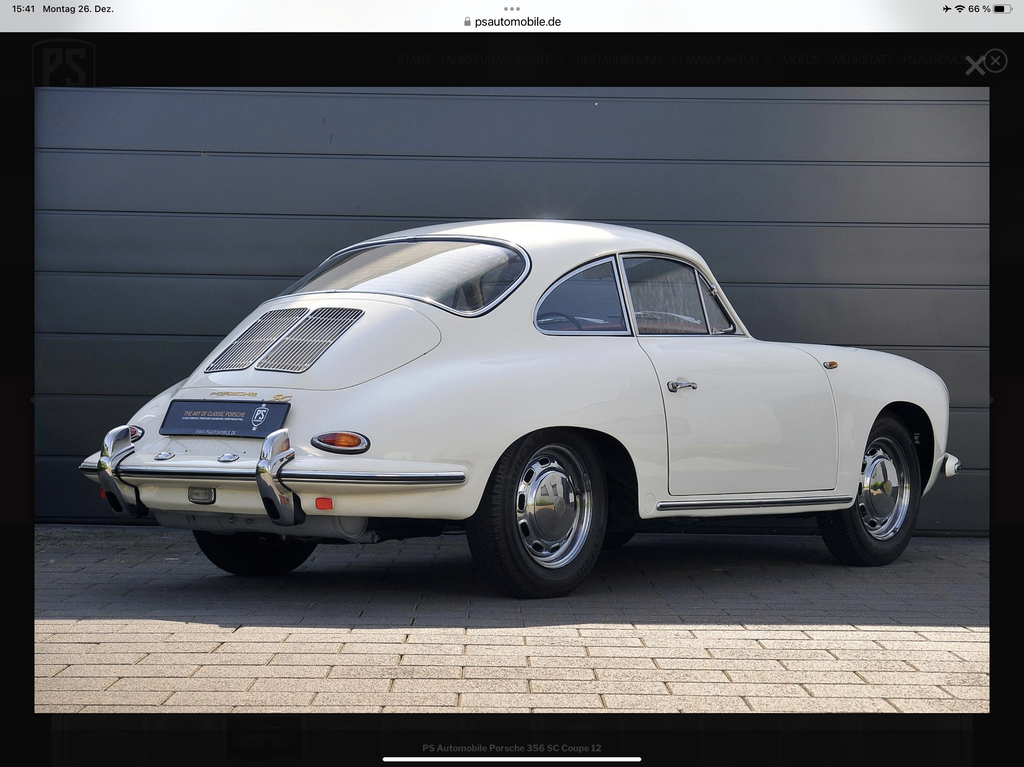The height and width of the screenshot is (767, 1024).
Task: Close the photo lightbox with the large X
Action: point(975,63)
